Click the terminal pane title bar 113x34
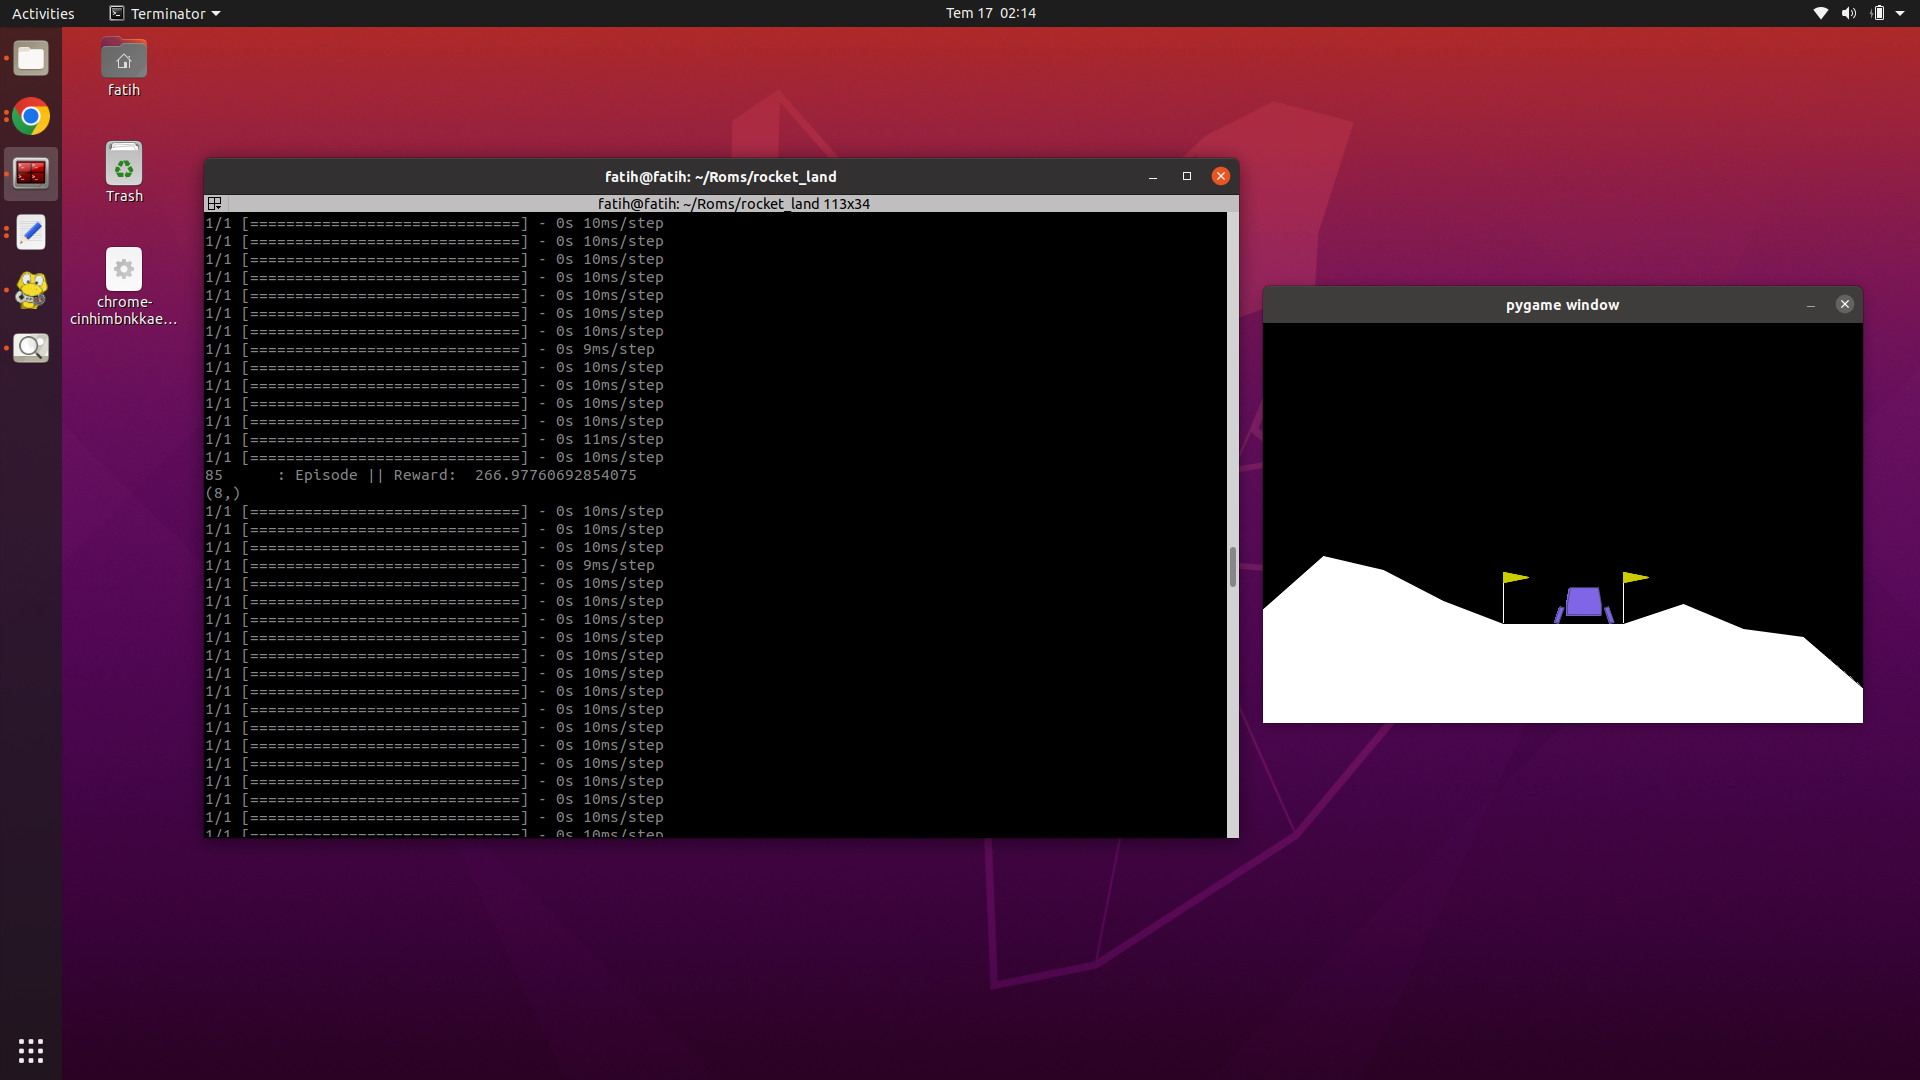This screenshot has width=1920, height=1080. 733,204
